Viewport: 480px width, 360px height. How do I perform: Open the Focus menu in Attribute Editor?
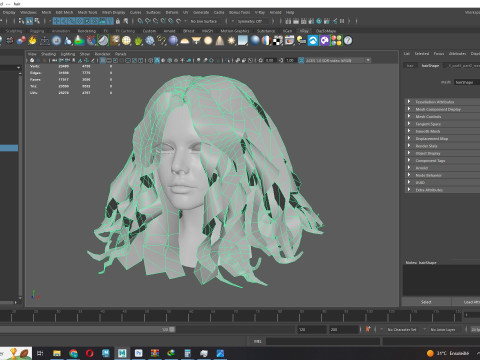[439, 53]
